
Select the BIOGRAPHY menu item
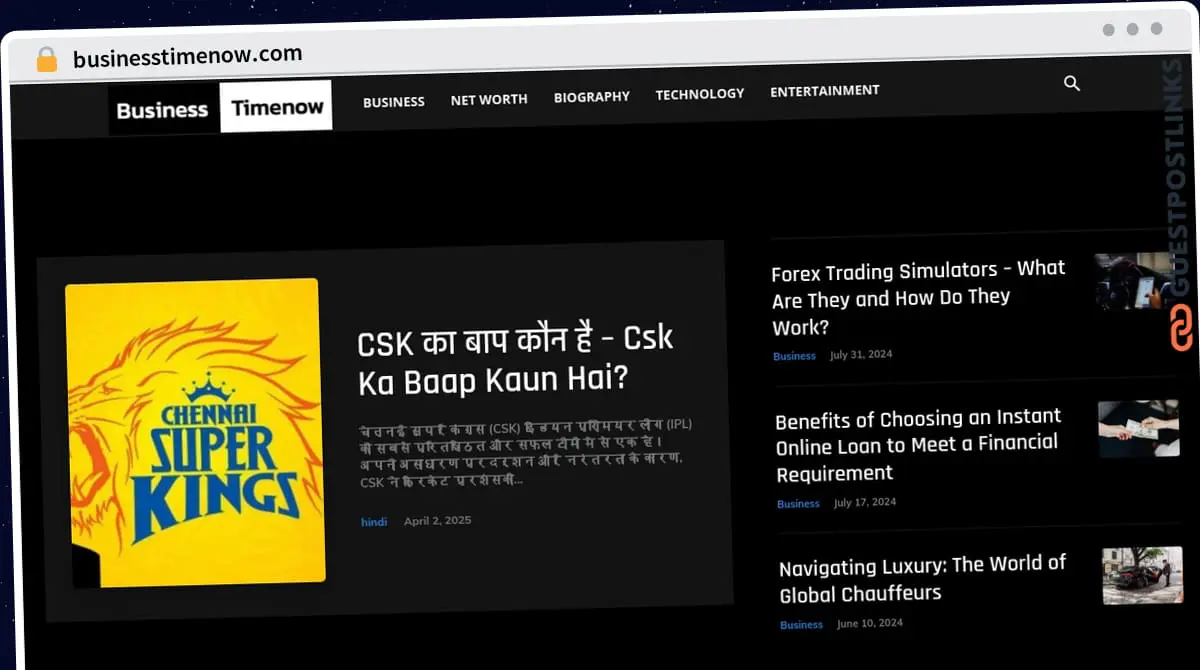592,96
